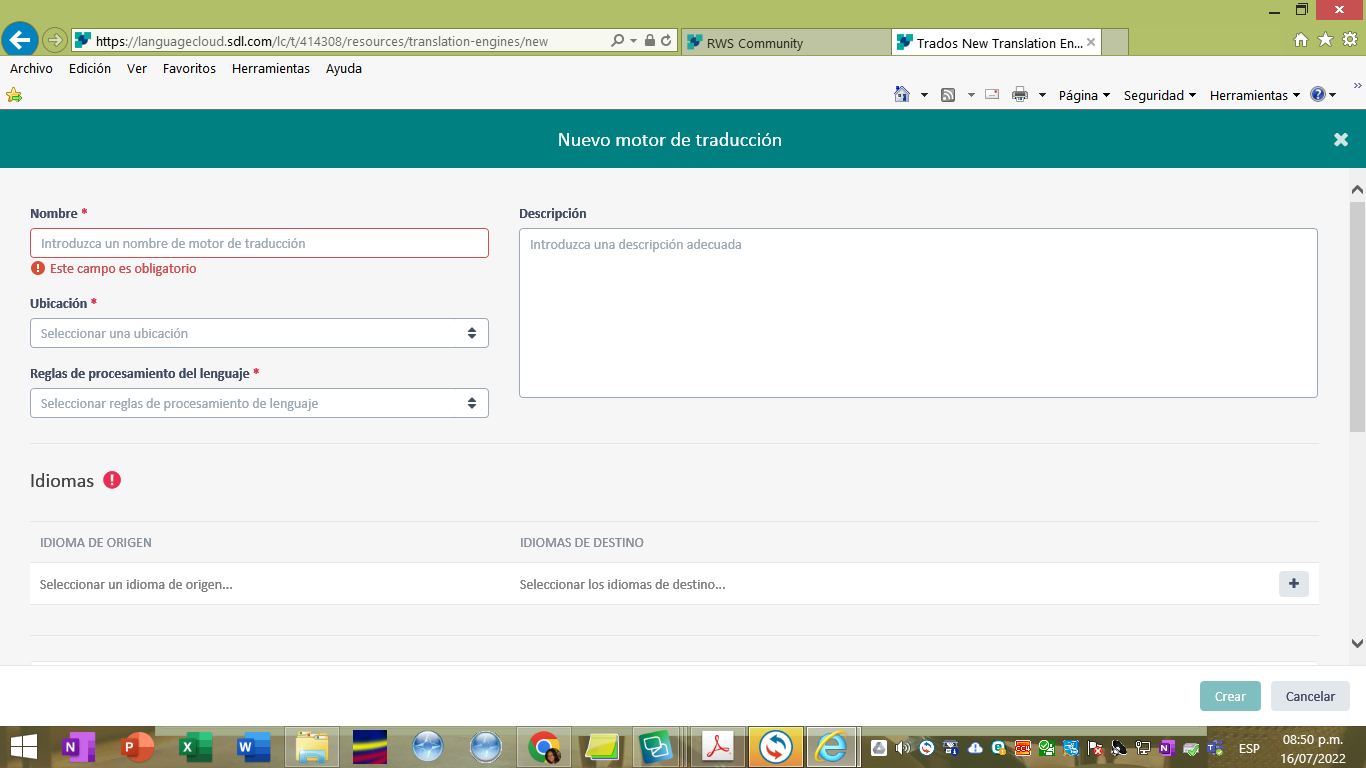Open the Página dropdown menu
The width and height of the screenshot is (1366, 768).
point(1084,95)
